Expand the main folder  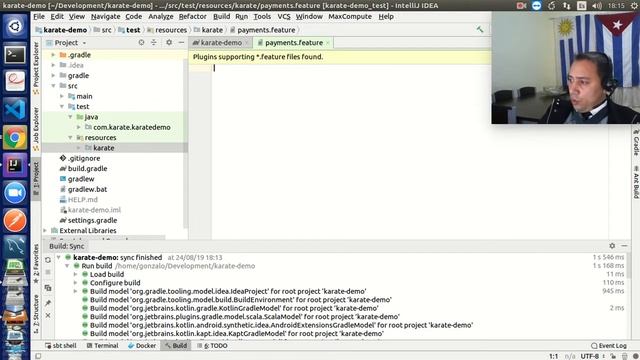click(62, 96)
